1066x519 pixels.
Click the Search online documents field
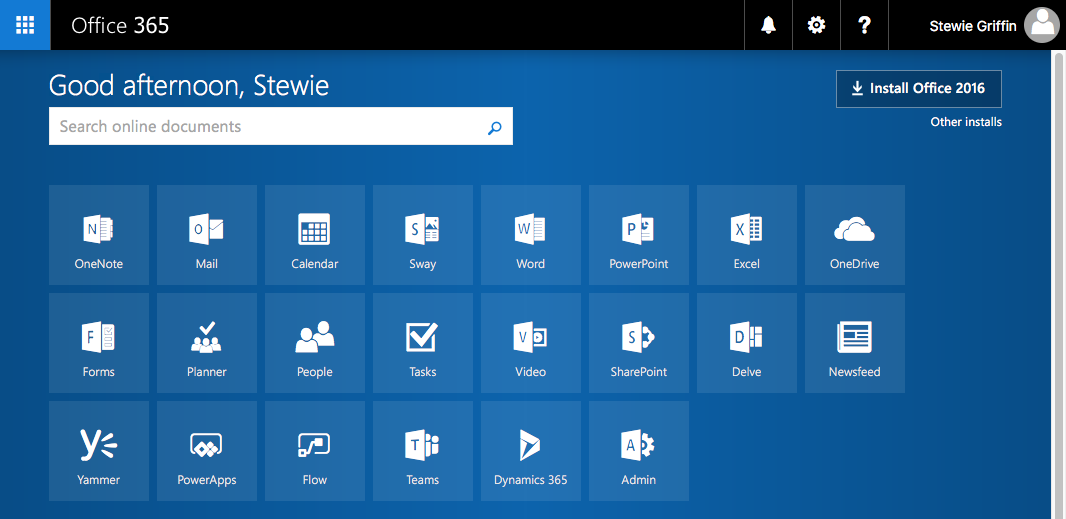click(265, 127)
